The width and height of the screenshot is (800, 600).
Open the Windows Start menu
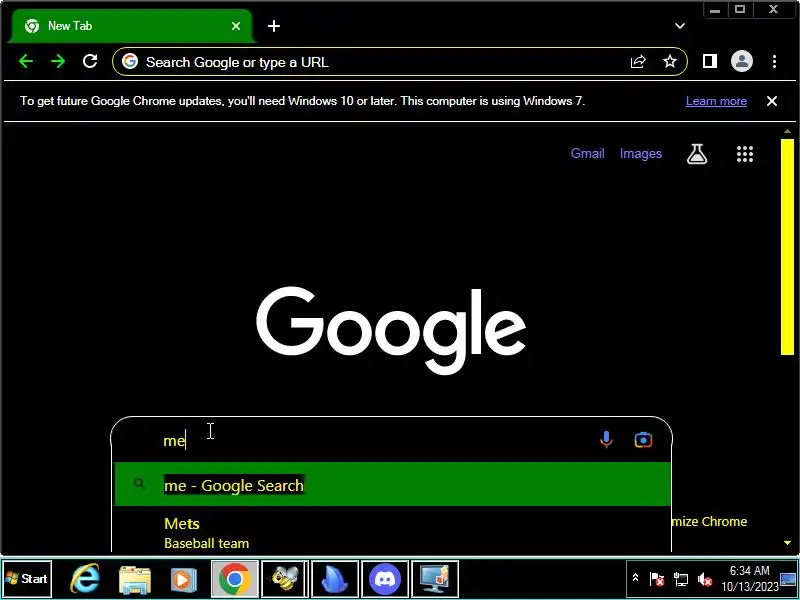pos(27,579)
